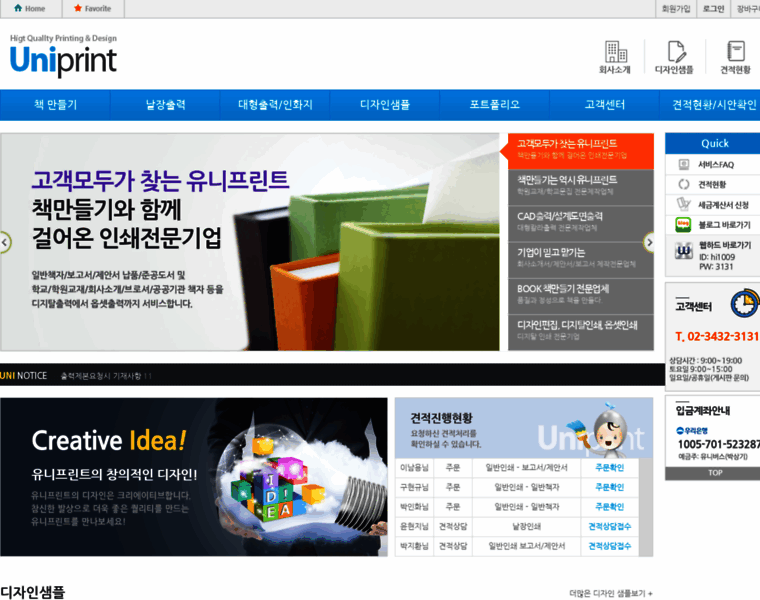Click the 서비스FAQ icon in Quick
The height and width of the screenshot is (600, 760).
click(x=683, y=165)
